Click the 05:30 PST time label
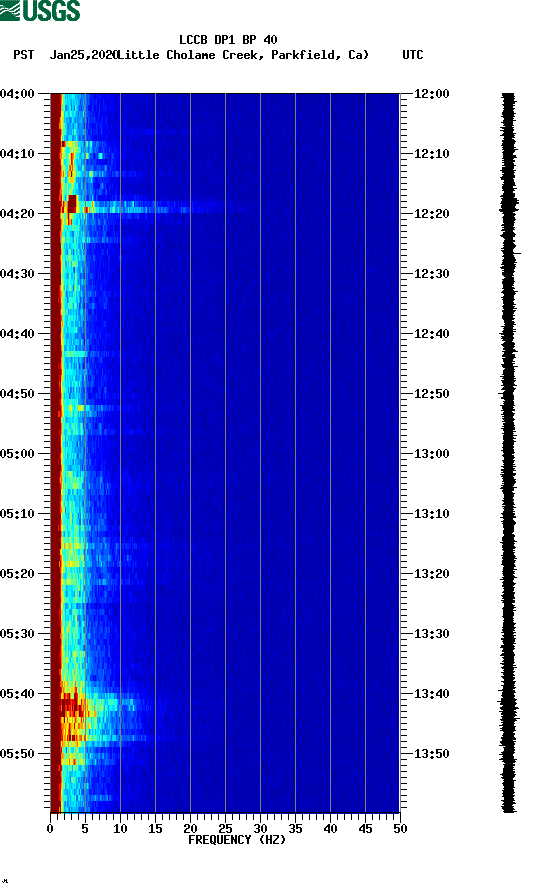Screen dimensions: 552x892 [x=18, y=634]
